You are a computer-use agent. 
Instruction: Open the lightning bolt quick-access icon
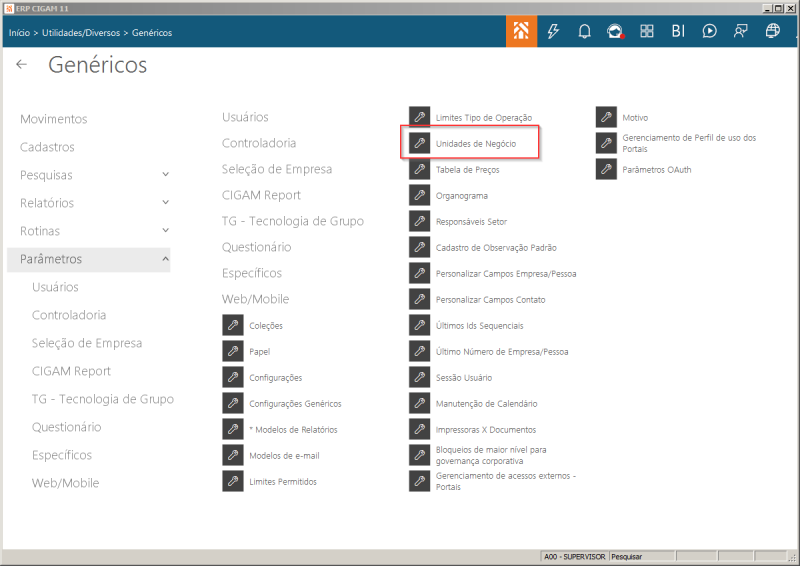click(553, 32)
